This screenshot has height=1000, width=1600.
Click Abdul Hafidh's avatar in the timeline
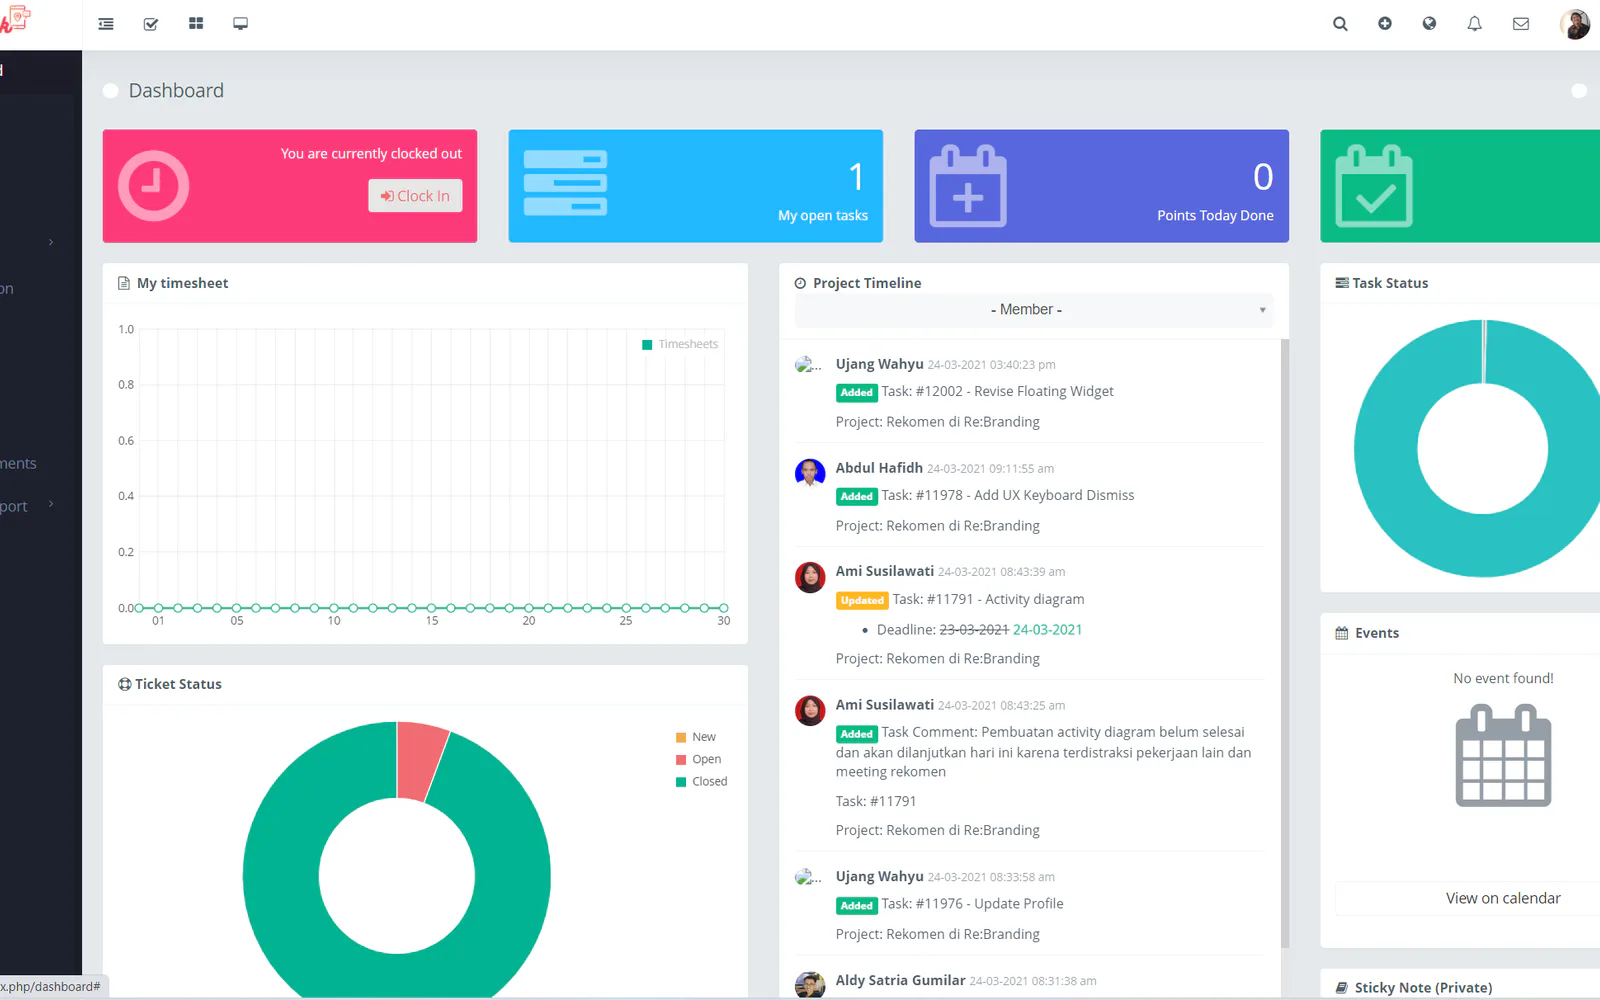[x=810, y=473]
